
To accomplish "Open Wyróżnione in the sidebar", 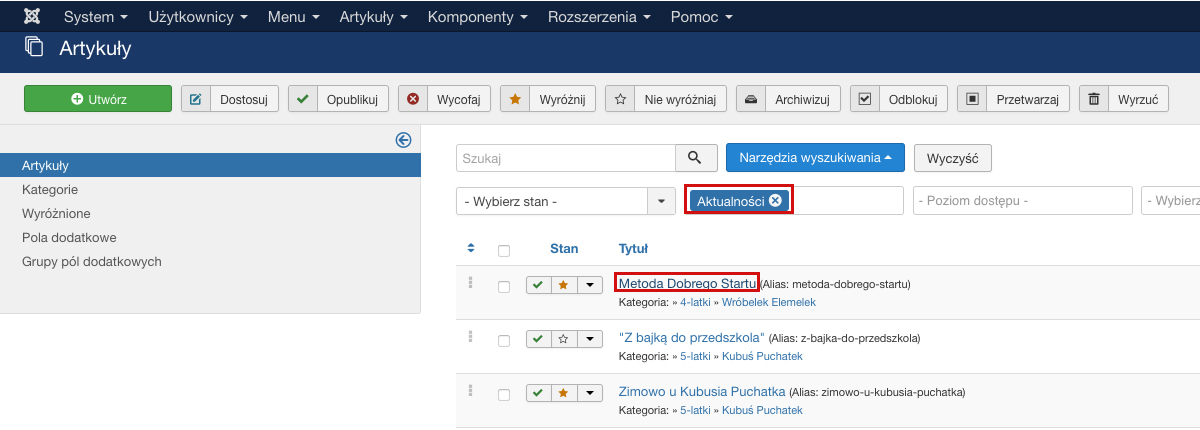I will (56, 213).
